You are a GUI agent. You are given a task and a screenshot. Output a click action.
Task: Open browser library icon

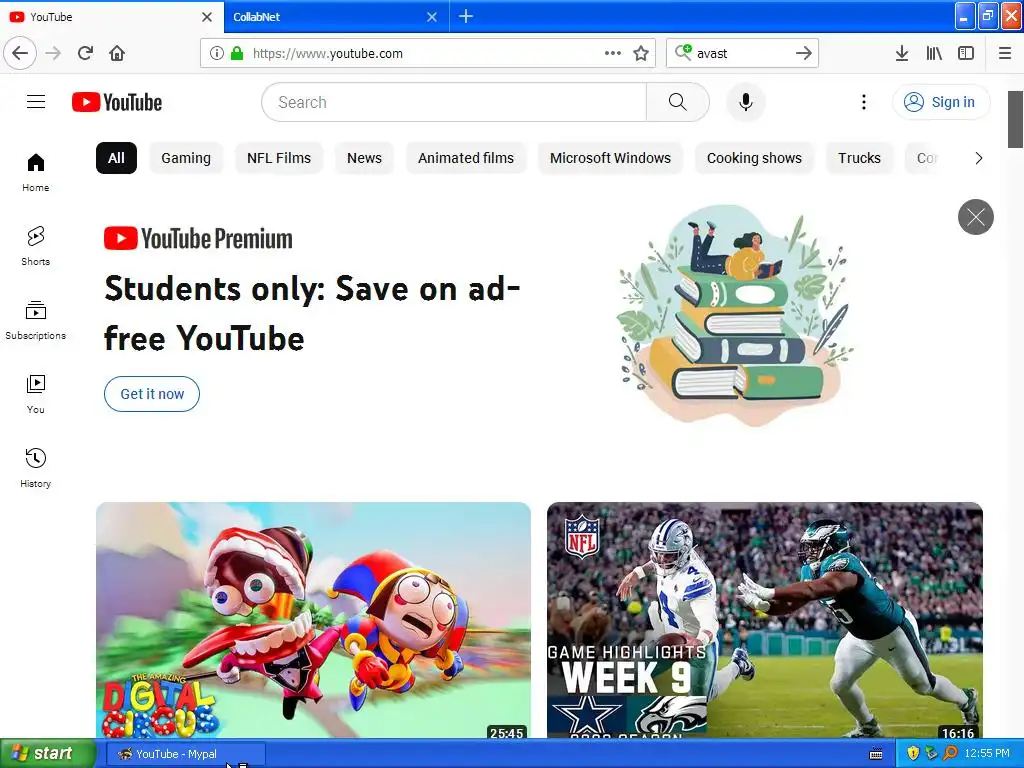point(934,53)
